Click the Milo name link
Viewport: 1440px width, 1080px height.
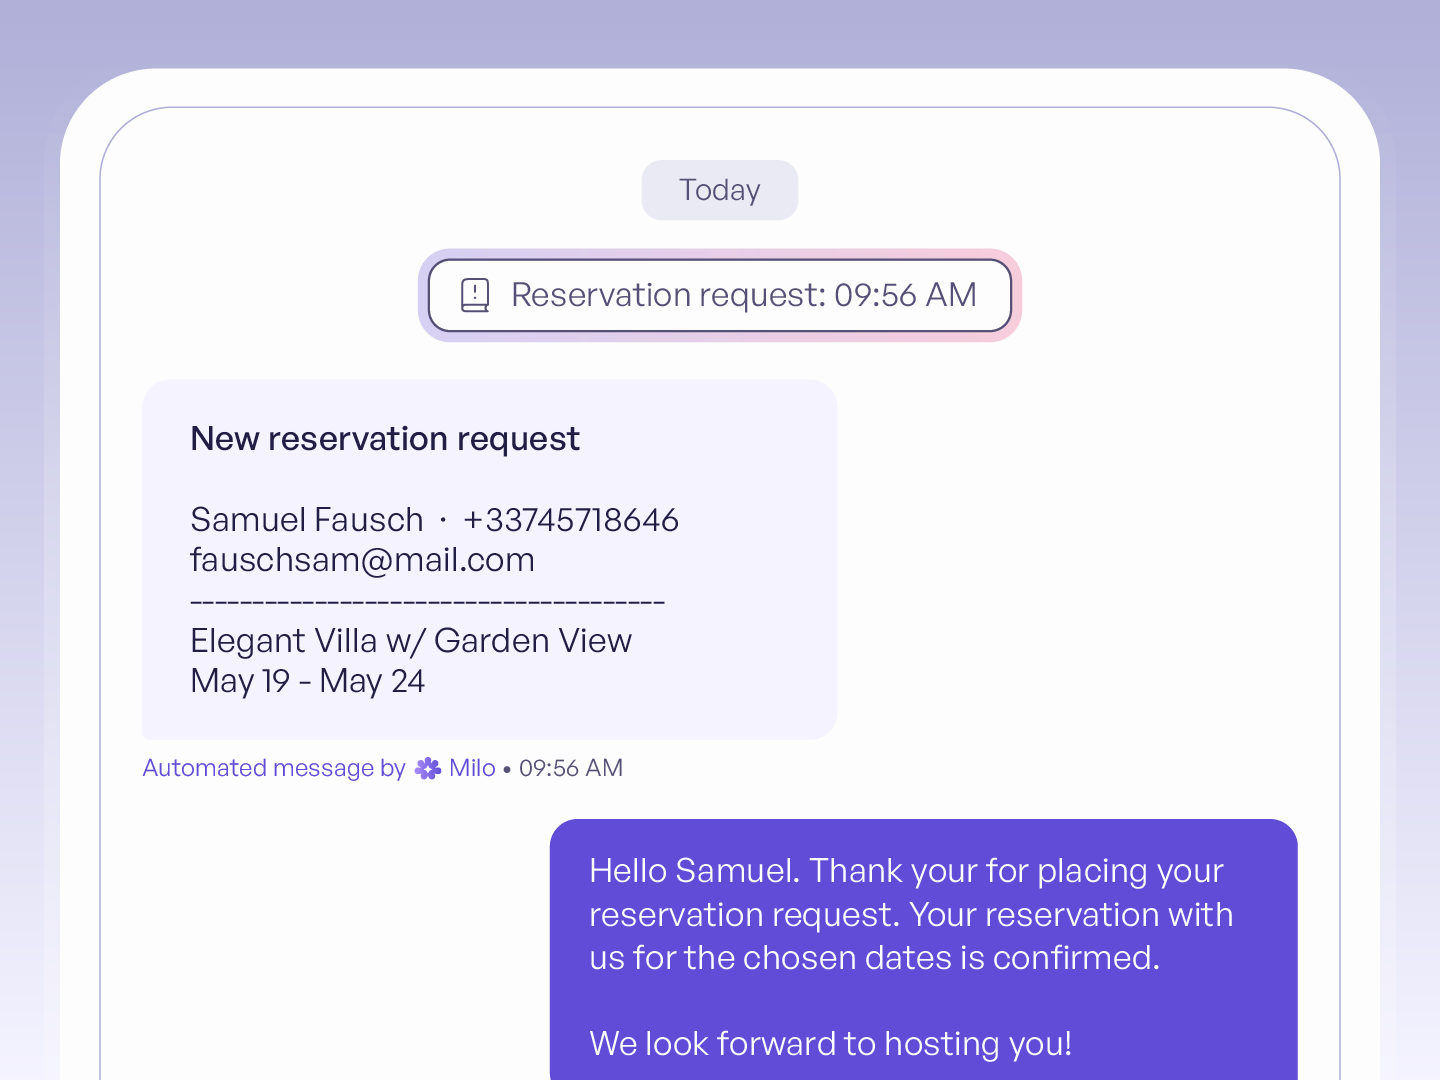[x=472, y=768]
